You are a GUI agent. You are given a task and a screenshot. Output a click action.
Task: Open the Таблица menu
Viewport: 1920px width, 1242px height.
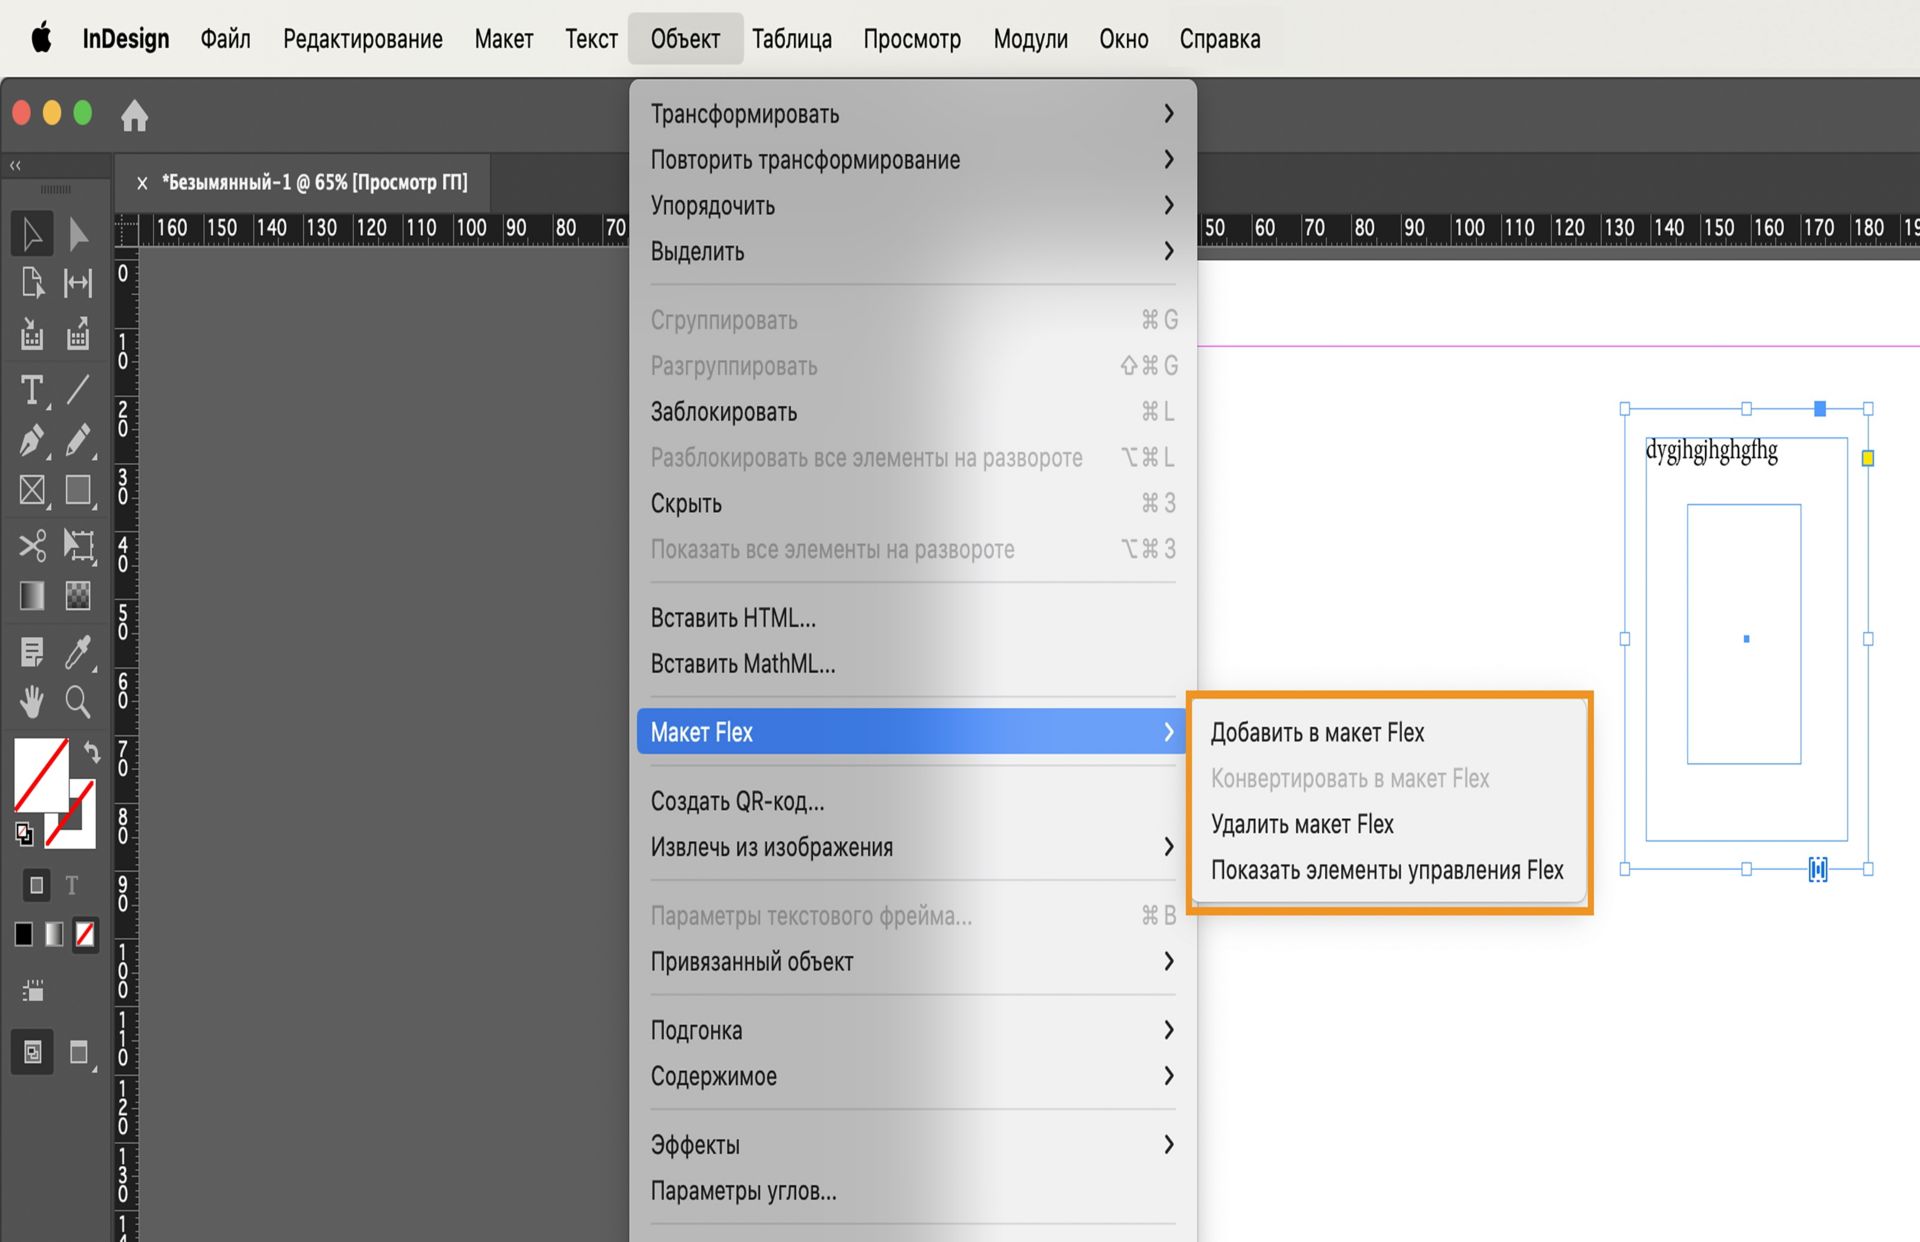point(791,38)
